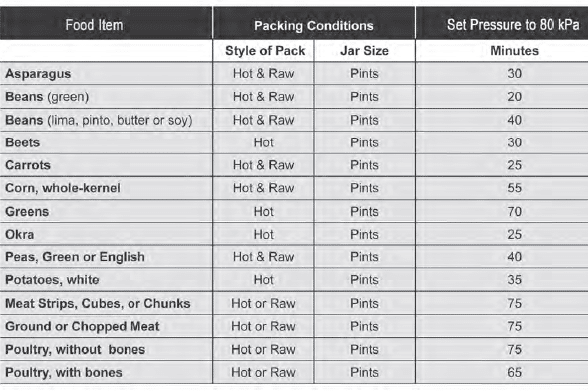Click the Beans (green) food item

(x=47, y=97)
